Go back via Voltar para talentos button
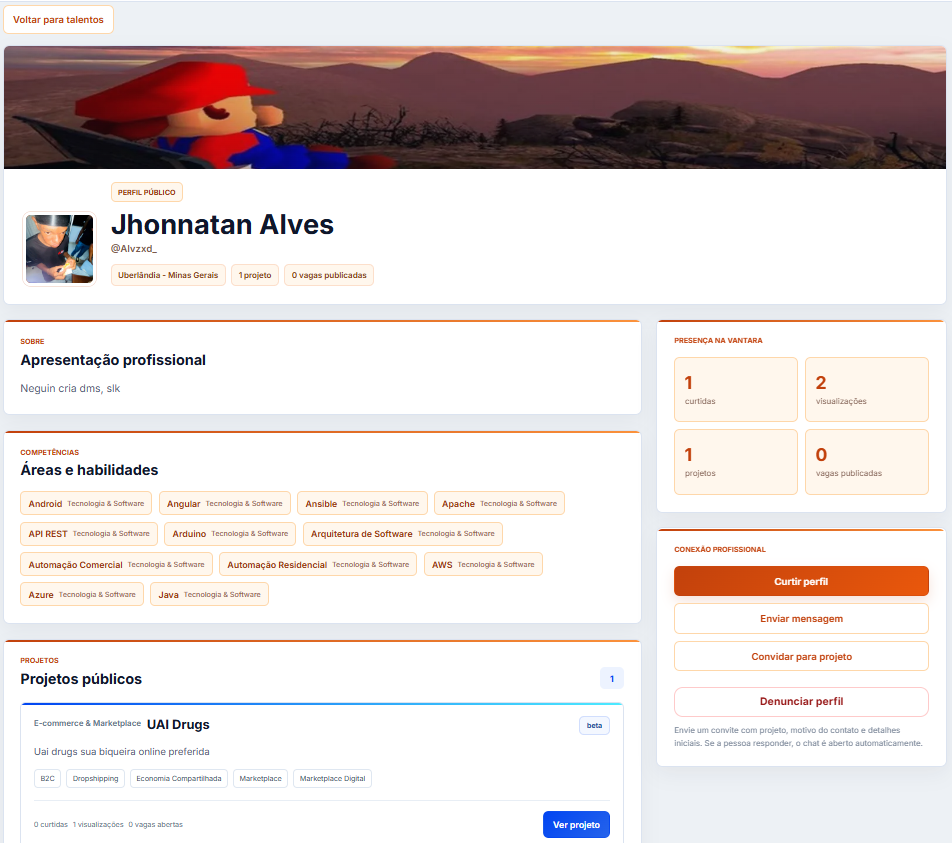The height and width of the screenshot is (843, 952). [x=58, y=19]
